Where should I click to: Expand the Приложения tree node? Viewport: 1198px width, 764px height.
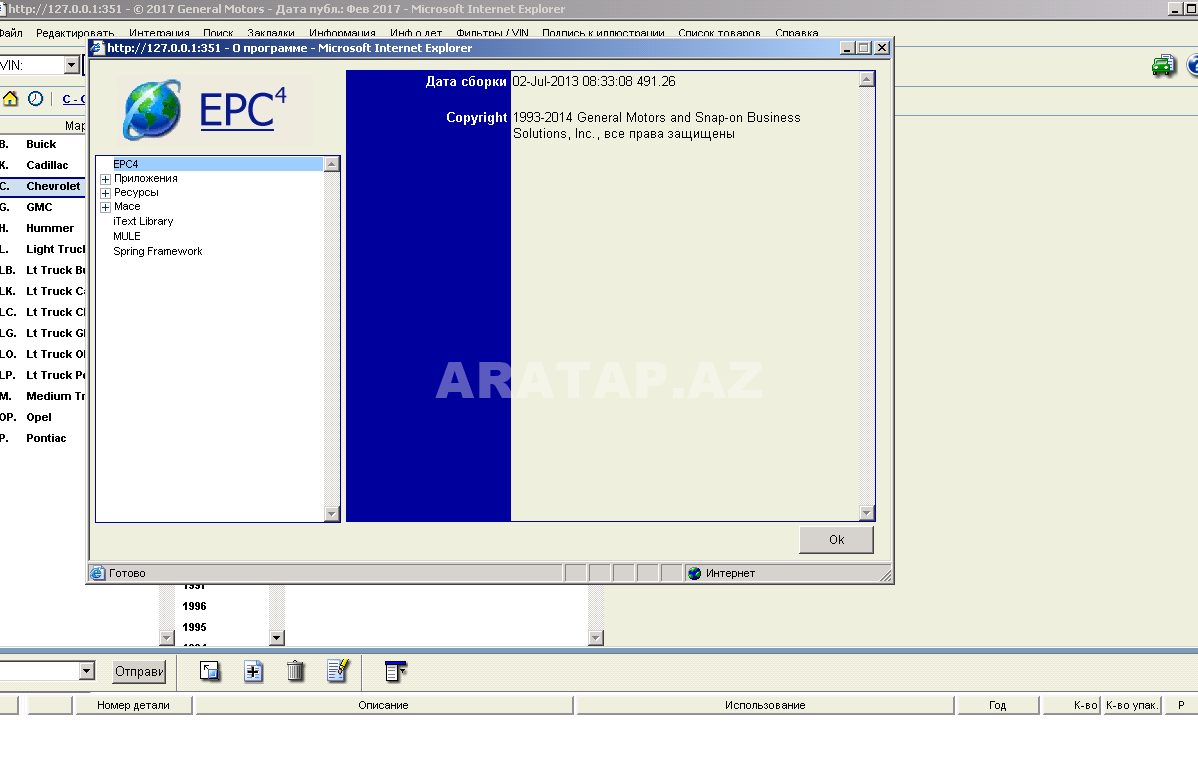[x=105, y=179]
